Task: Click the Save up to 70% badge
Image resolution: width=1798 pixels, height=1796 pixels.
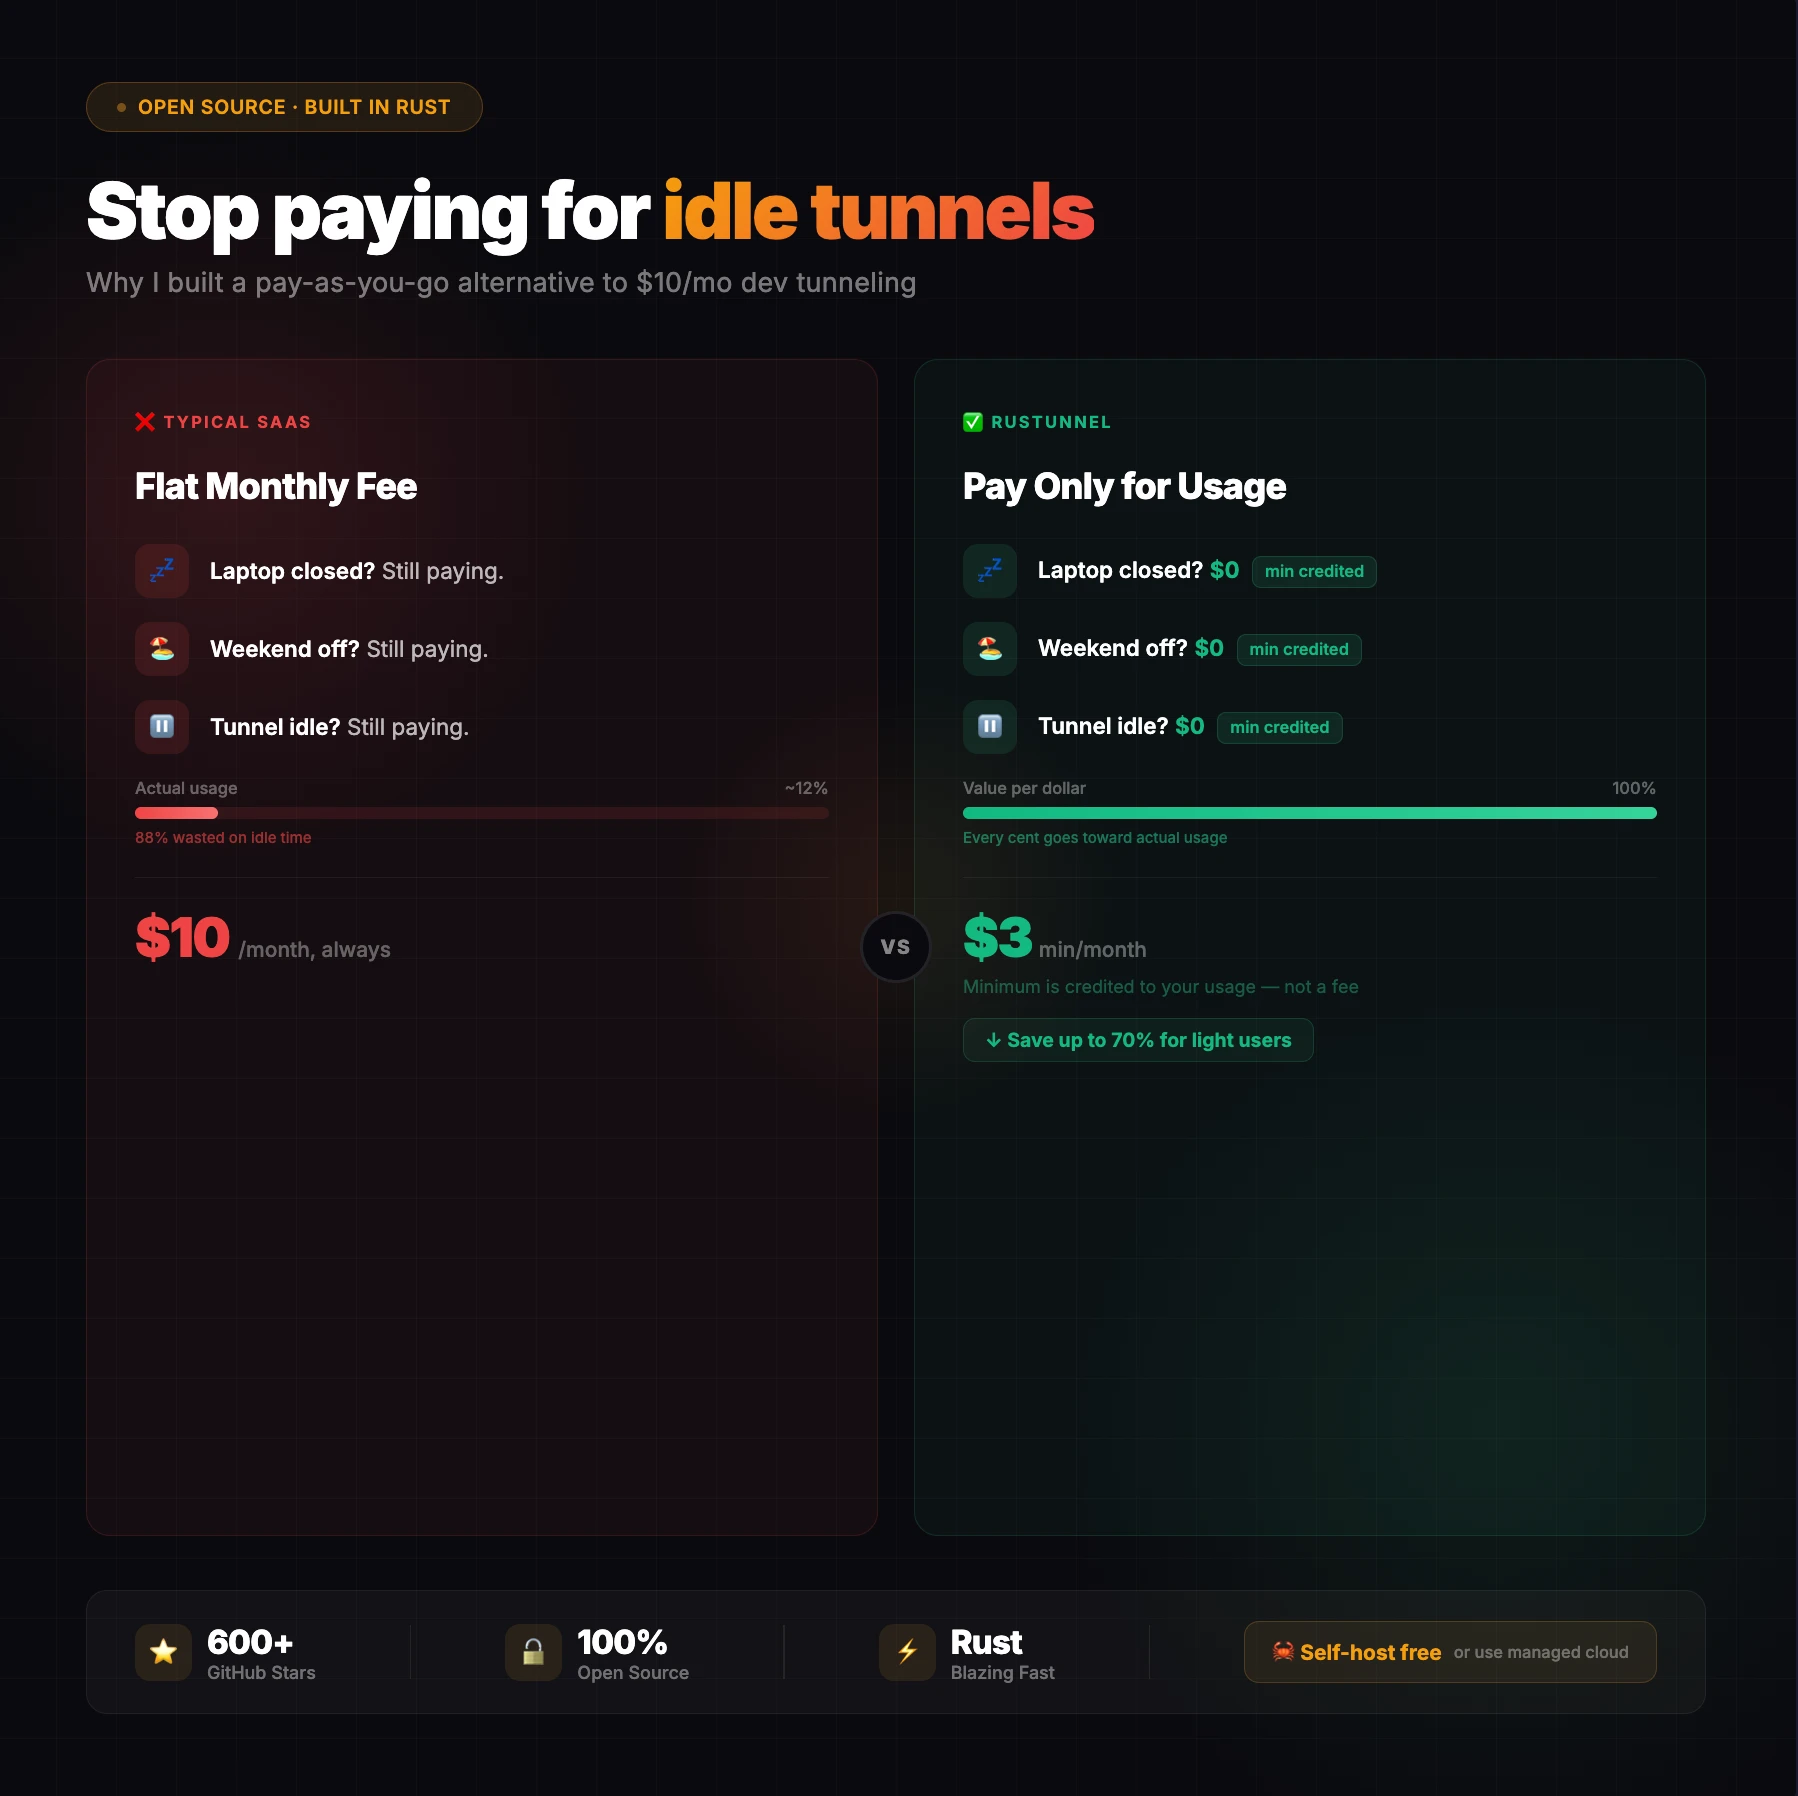Action: tap(1138, 1040)
